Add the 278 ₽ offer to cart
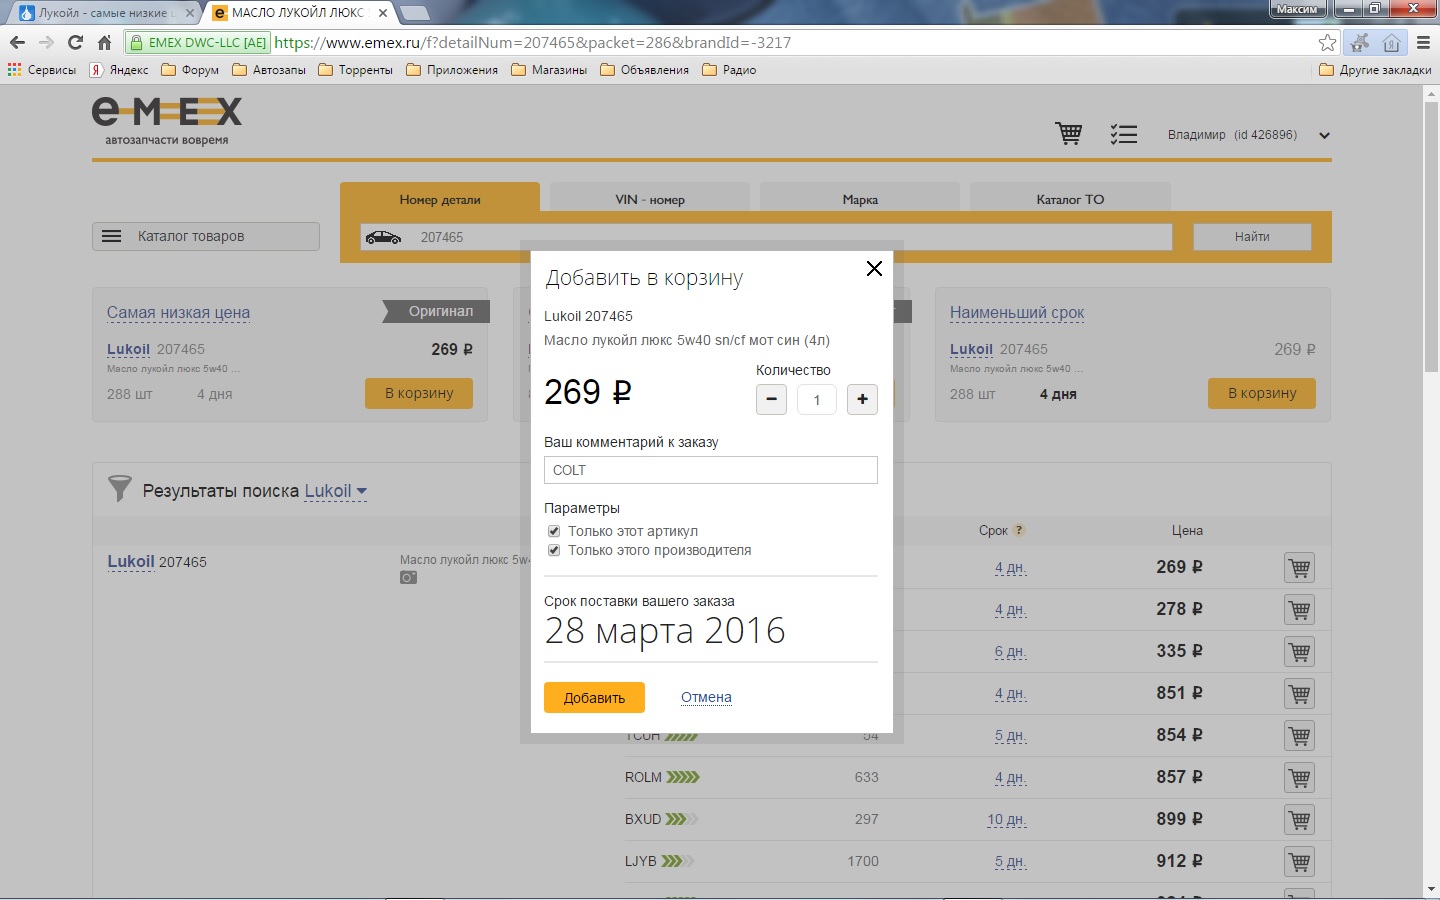The image size is (1440, 900). pyautogui.click(x=1299, y=610)
